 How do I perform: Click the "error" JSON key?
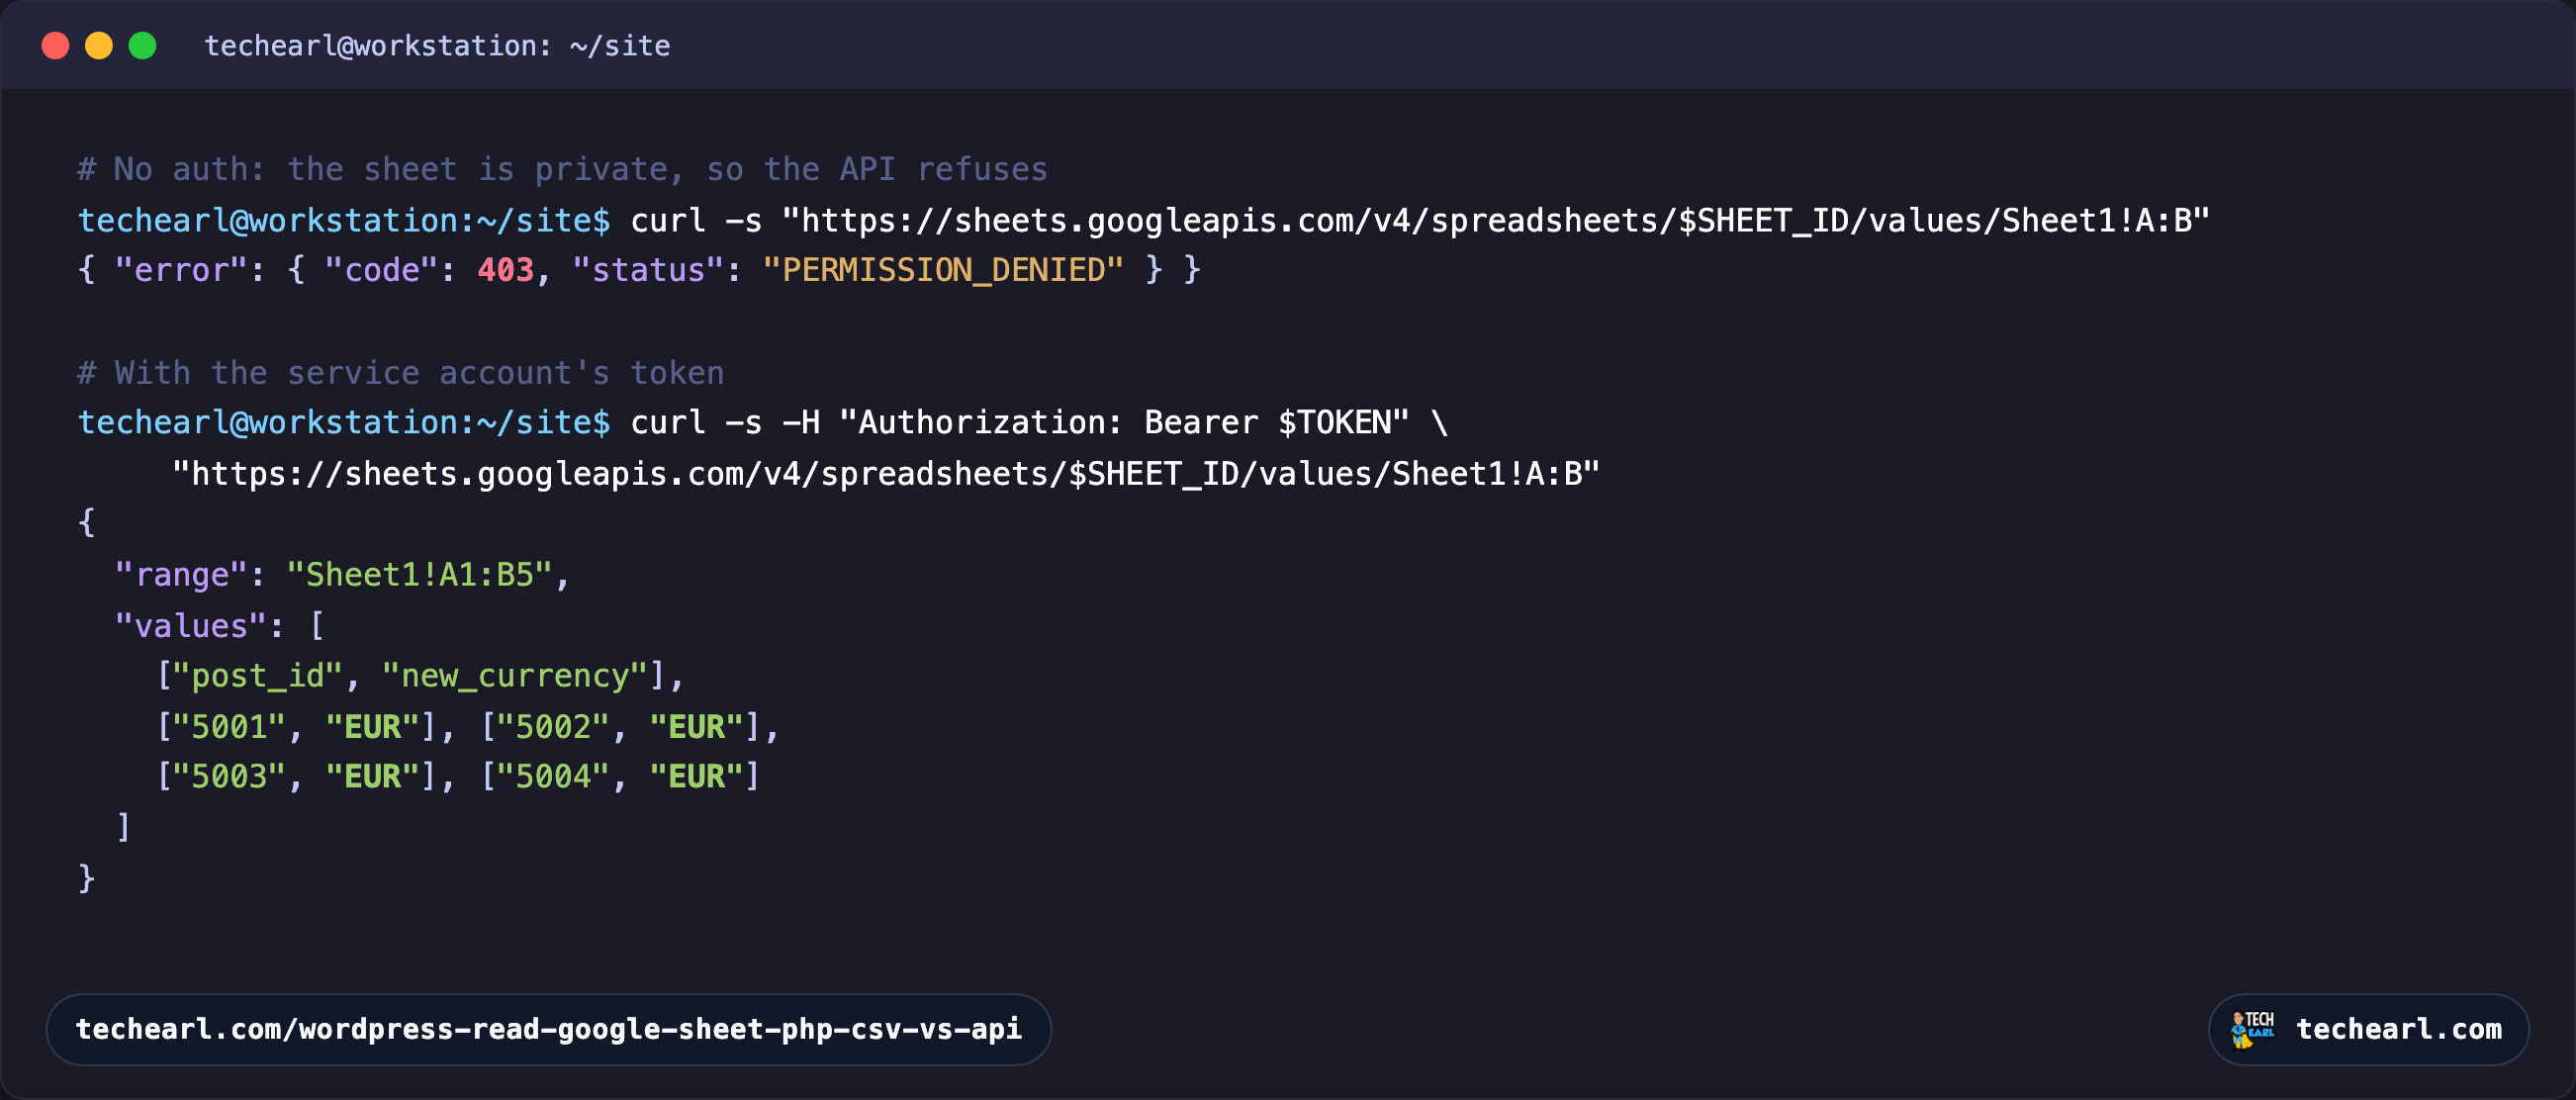pos(181,270)
